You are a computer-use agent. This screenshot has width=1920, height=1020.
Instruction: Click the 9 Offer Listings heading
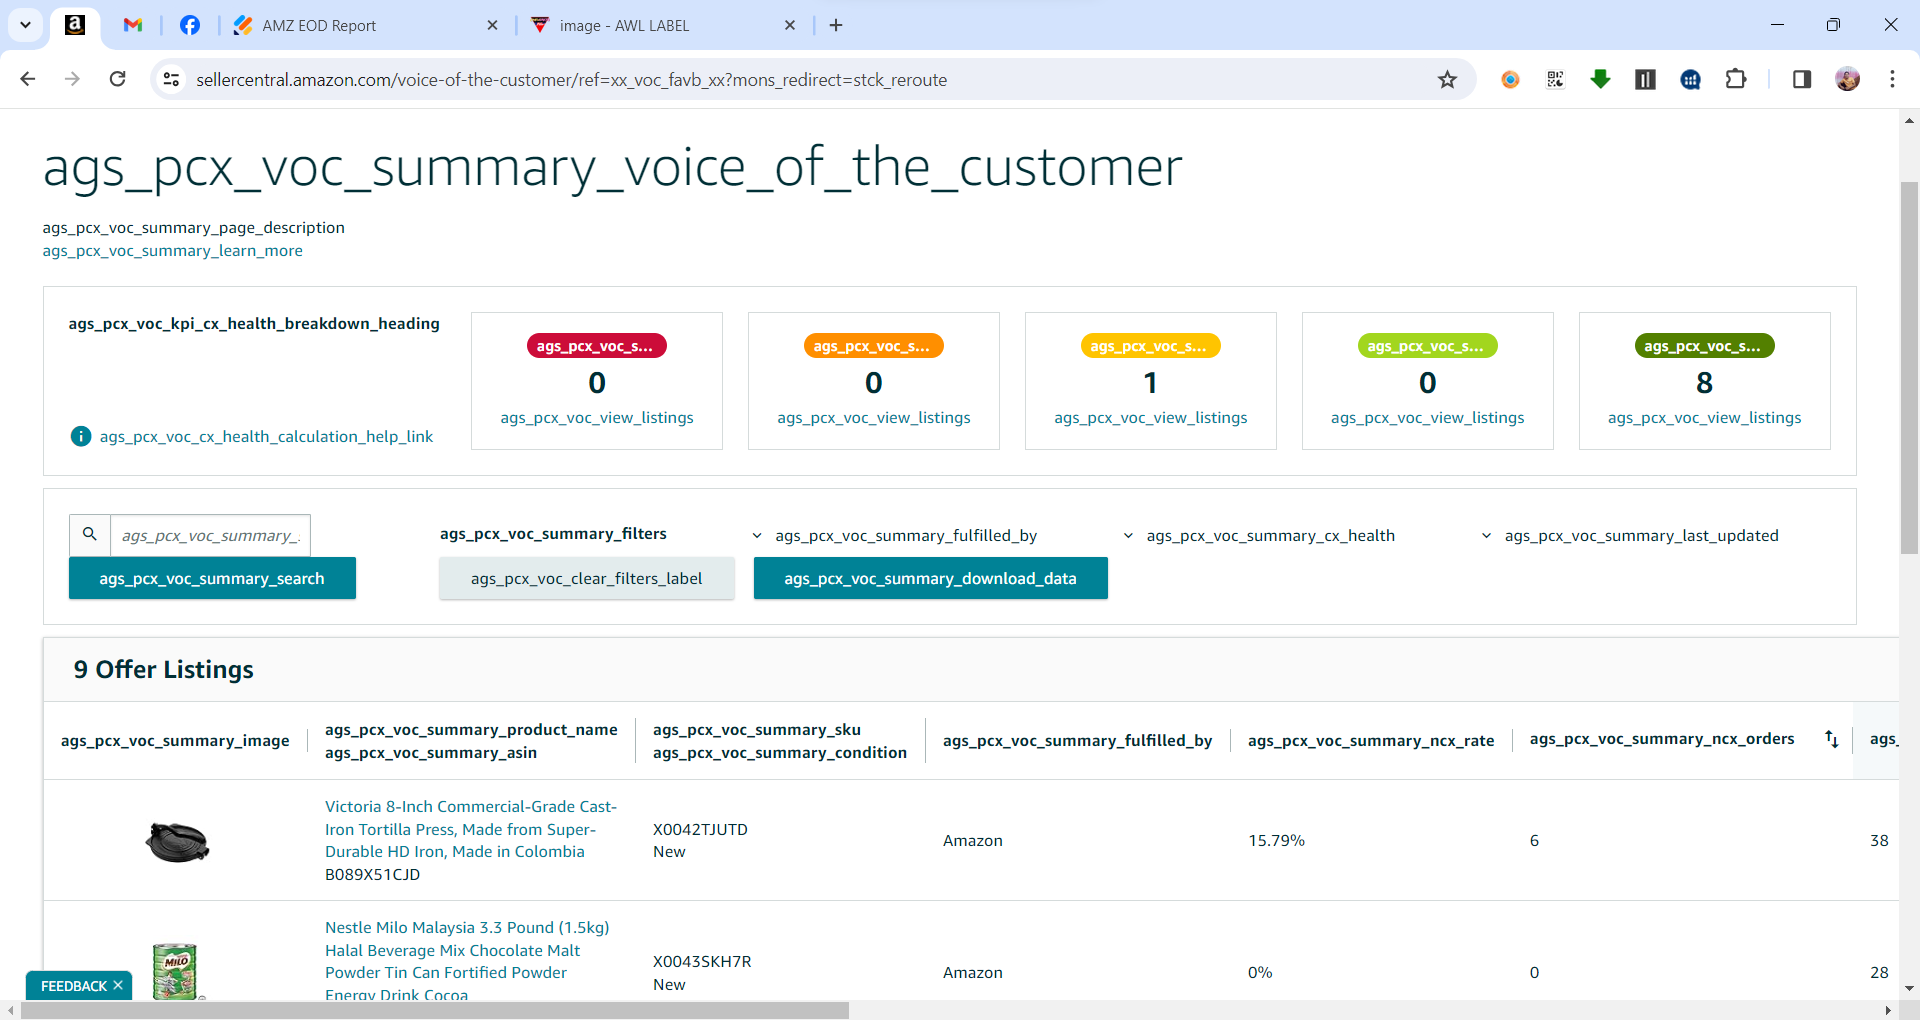(x=163, y=669)
